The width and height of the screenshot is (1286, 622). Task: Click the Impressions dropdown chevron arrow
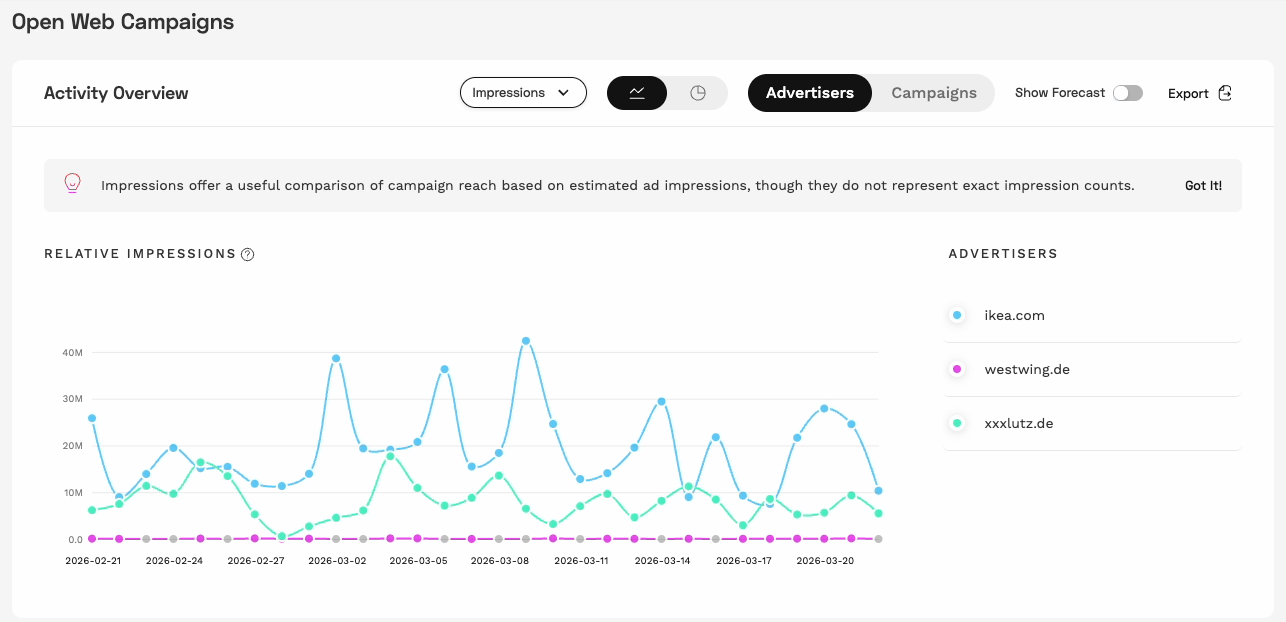pos(564,93)
